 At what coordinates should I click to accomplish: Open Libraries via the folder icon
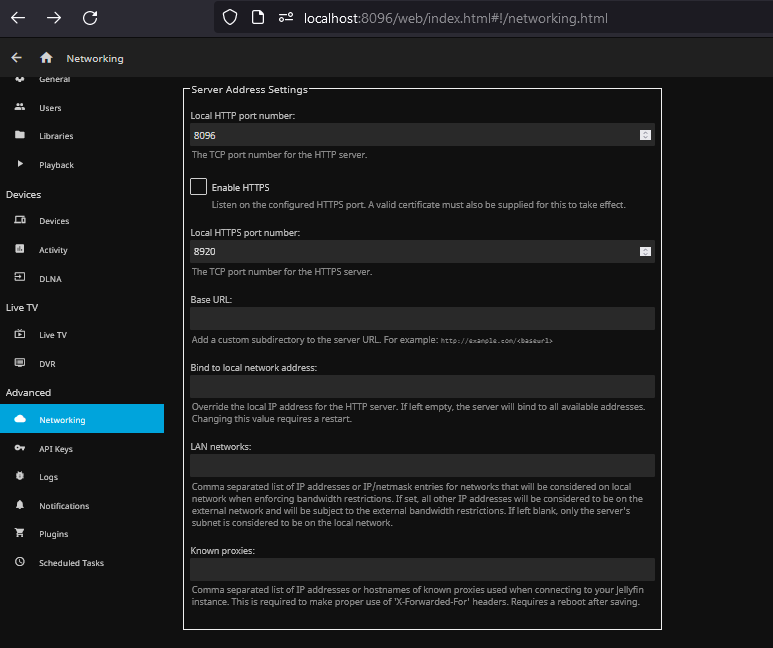[x=20, y=136]
